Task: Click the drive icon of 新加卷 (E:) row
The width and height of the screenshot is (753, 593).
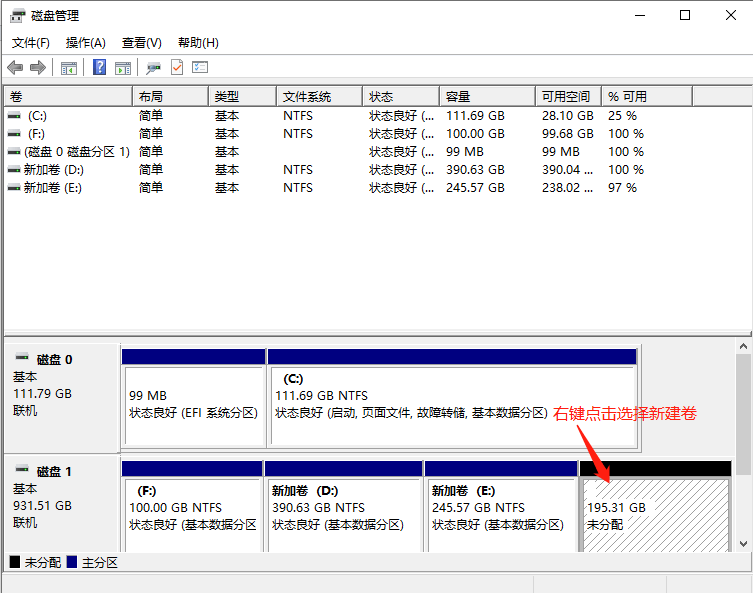Action: 14,188
